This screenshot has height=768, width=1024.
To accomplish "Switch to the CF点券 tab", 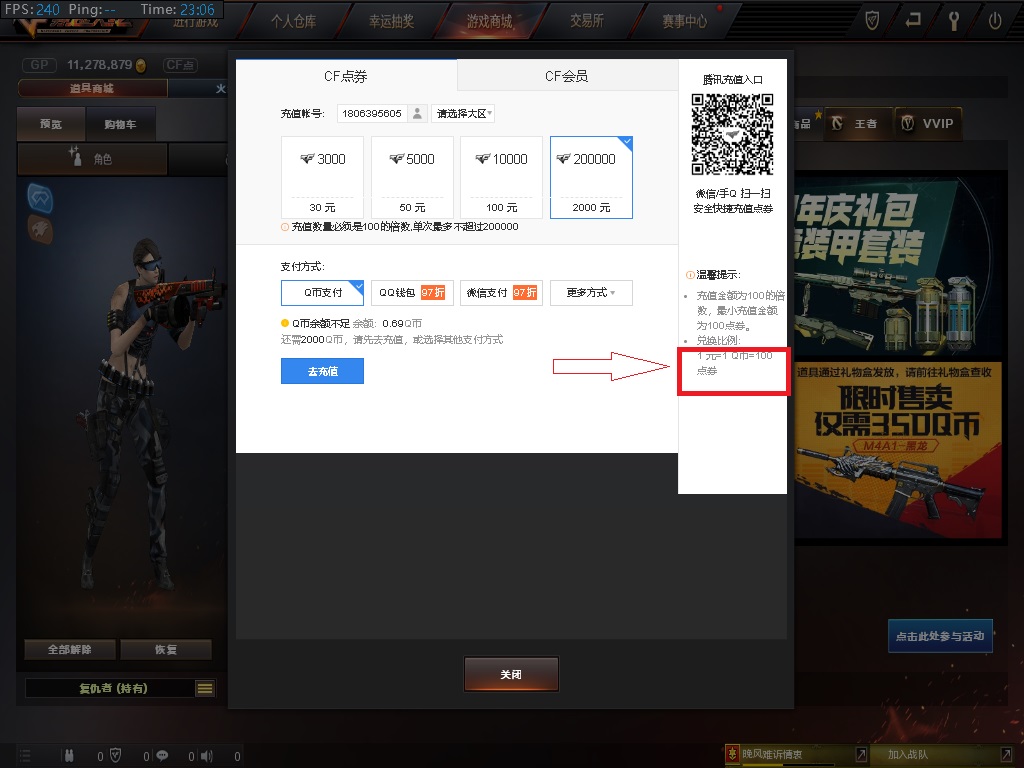I will 346,76.
